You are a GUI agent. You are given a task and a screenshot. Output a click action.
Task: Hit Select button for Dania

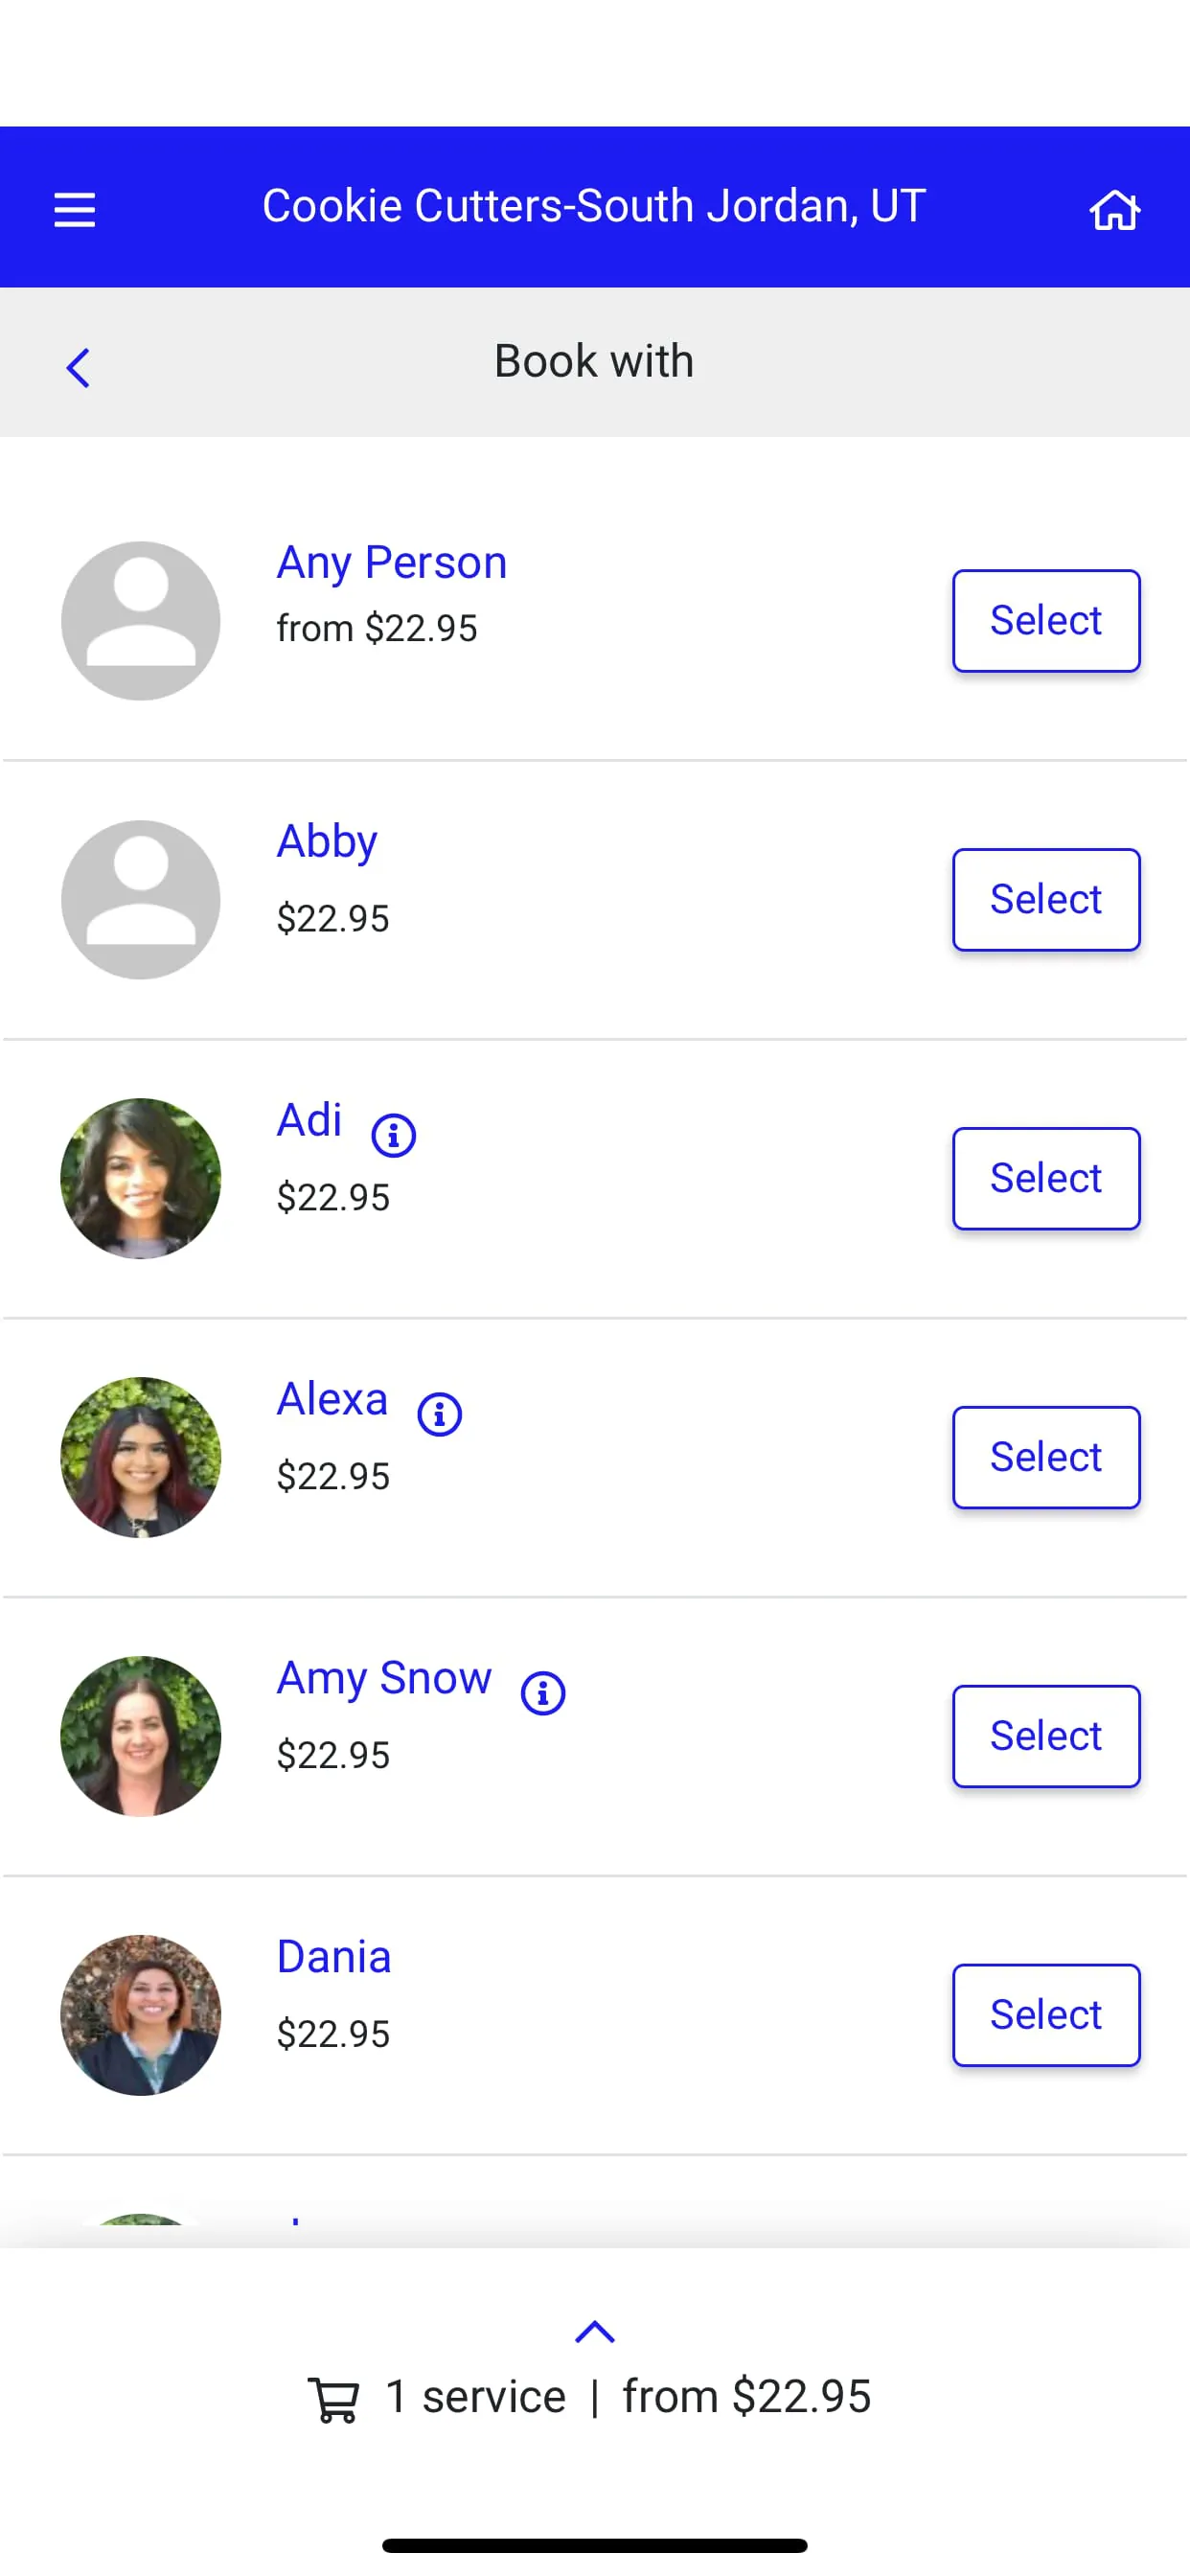[x=1045, y=2015]
